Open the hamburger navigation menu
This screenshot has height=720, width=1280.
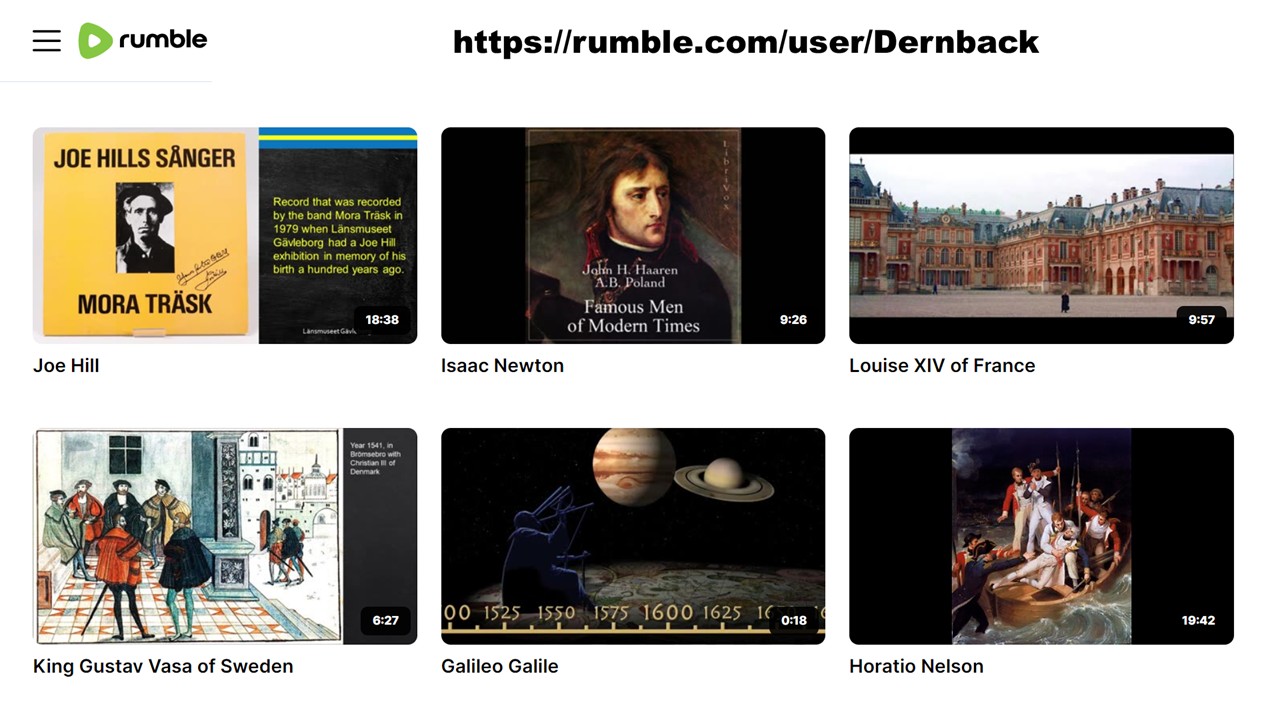click(x=47, y=40)
